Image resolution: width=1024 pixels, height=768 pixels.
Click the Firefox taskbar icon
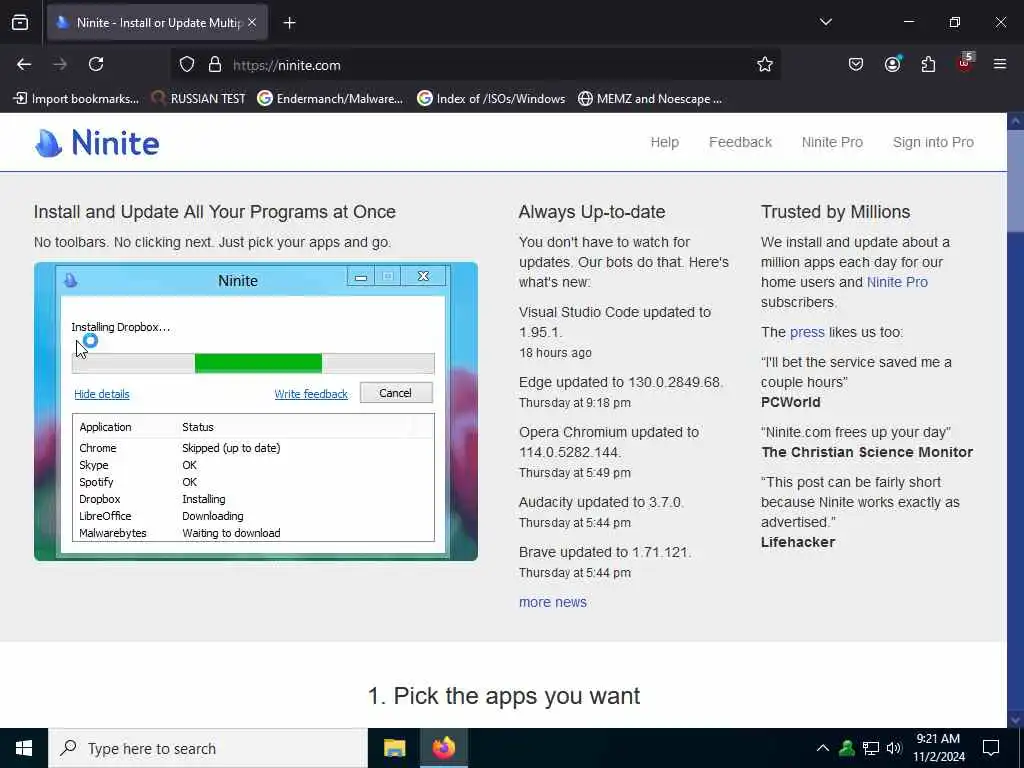point(443,748)
